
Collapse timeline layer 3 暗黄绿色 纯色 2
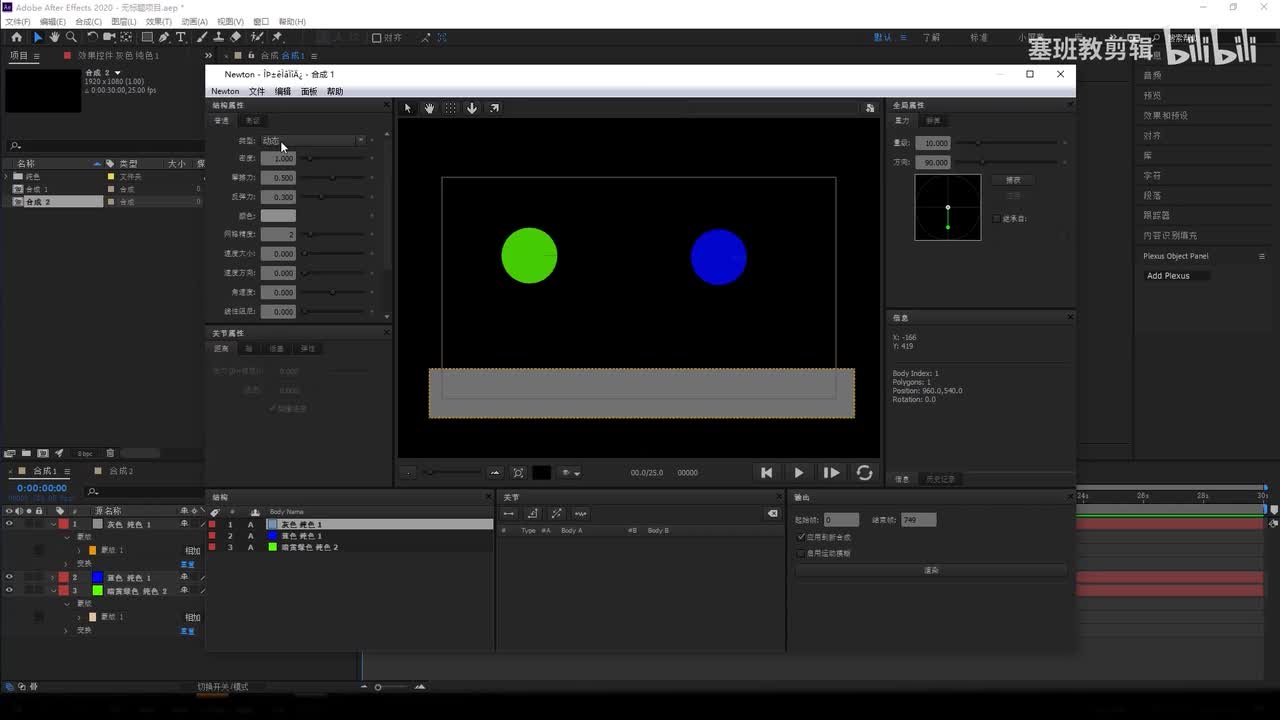(53, 591)
